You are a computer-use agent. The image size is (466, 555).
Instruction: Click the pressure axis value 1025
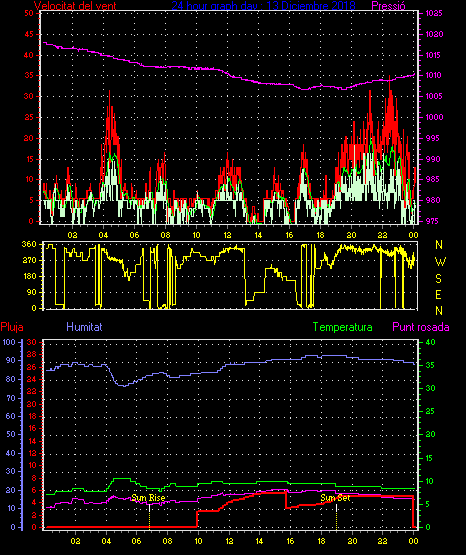pos(434,13)
